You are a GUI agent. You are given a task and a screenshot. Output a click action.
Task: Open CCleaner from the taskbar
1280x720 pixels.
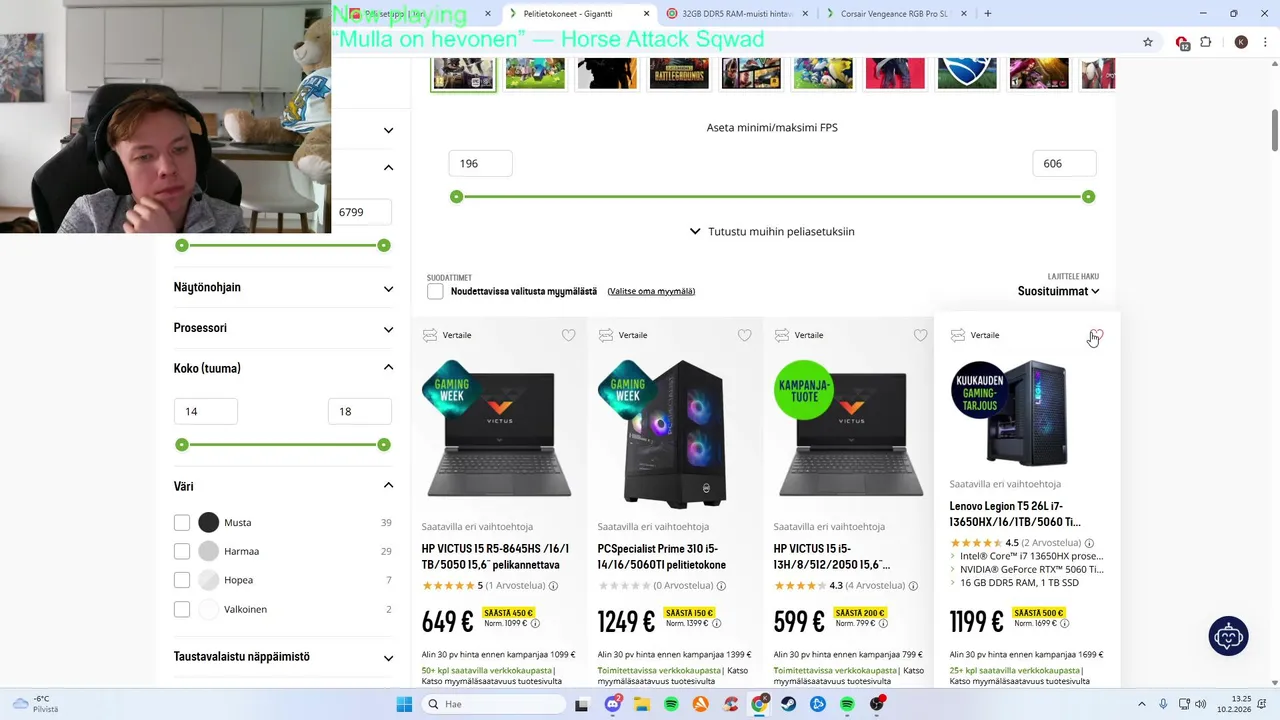point(730,704)
